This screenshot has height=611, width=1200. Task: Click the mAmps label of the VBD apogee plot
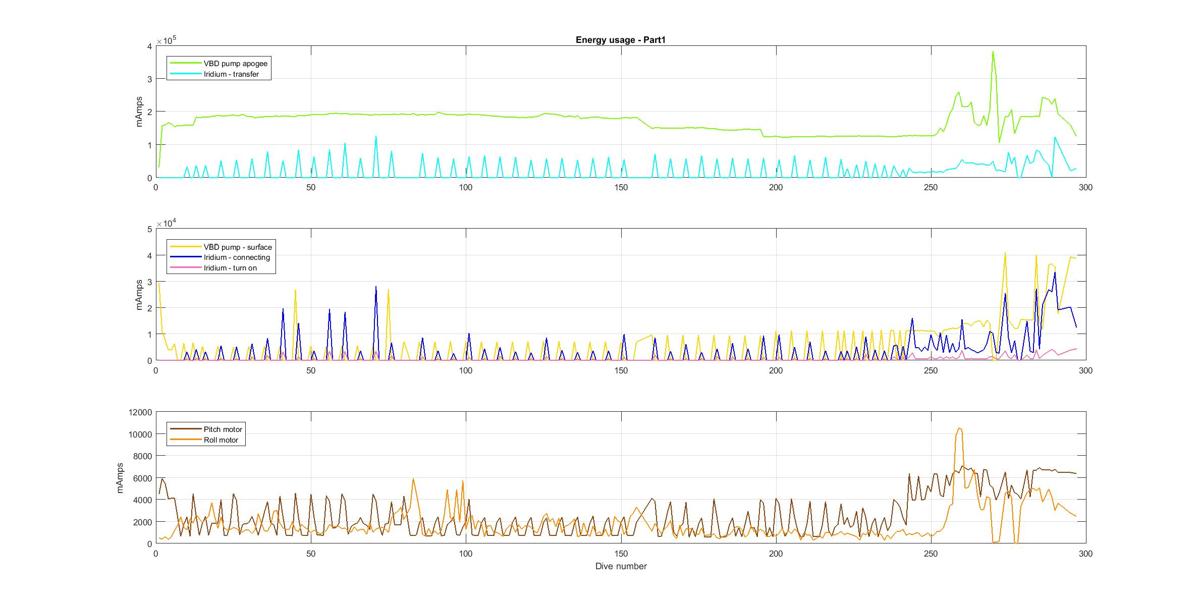point(141,111)
